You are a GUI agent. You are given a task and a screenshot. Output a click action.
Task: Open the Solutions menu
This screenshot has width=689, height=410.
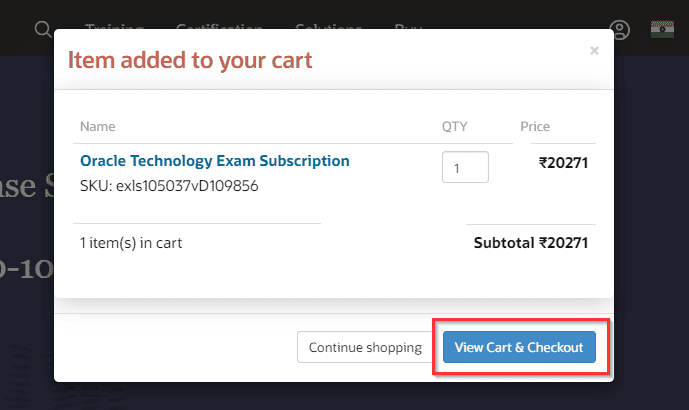tap(329, 29)
